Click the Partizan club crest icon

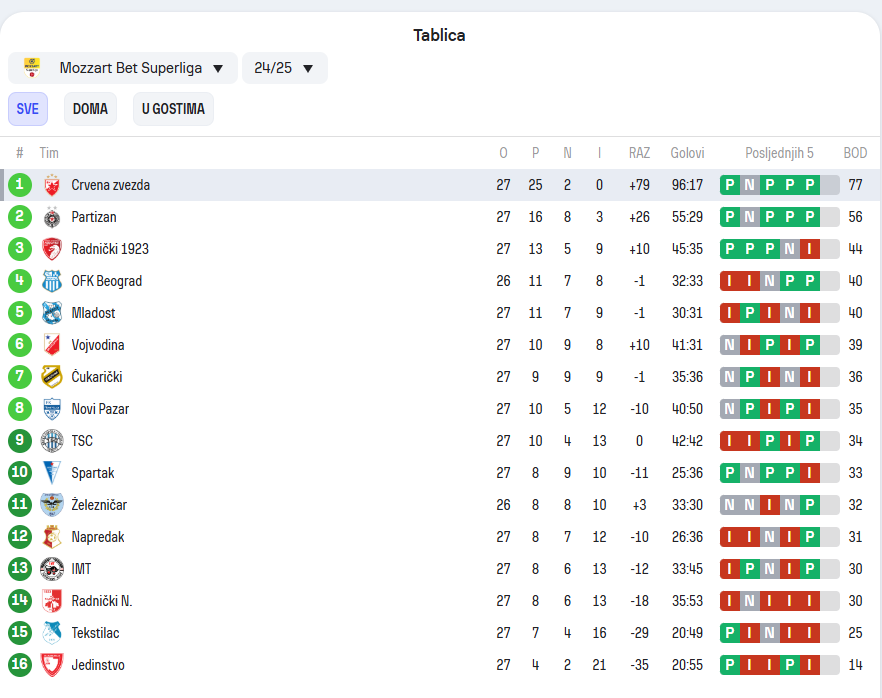point(52,217)
